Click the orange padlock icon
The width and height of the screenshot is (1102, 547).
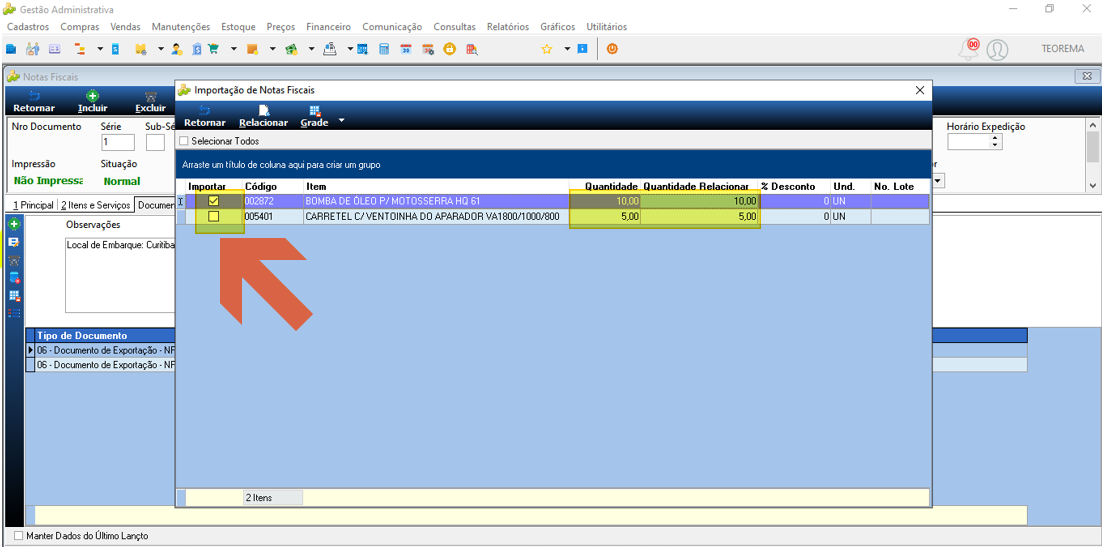450,49
